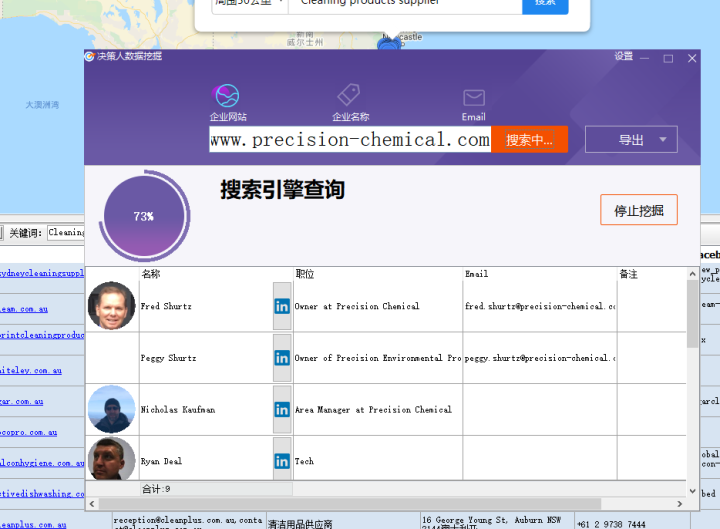This screenshot has height=529, width=720.
Task: Click the 职位 column header
Action: click(x=378, y=274)
